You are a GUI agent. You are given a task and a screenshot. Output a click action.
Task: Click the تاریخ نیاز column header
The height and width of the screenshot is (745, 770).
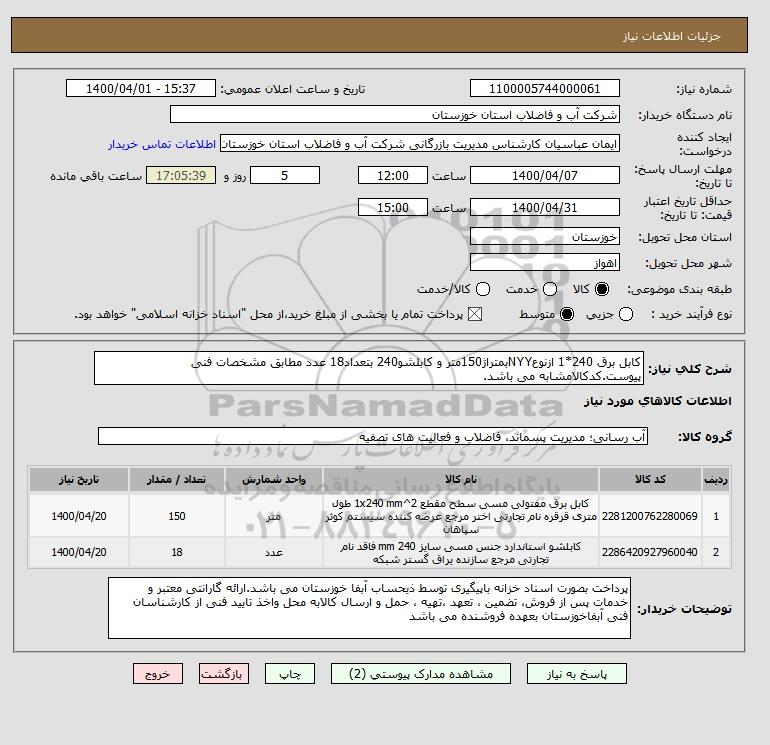pos(79,479)
